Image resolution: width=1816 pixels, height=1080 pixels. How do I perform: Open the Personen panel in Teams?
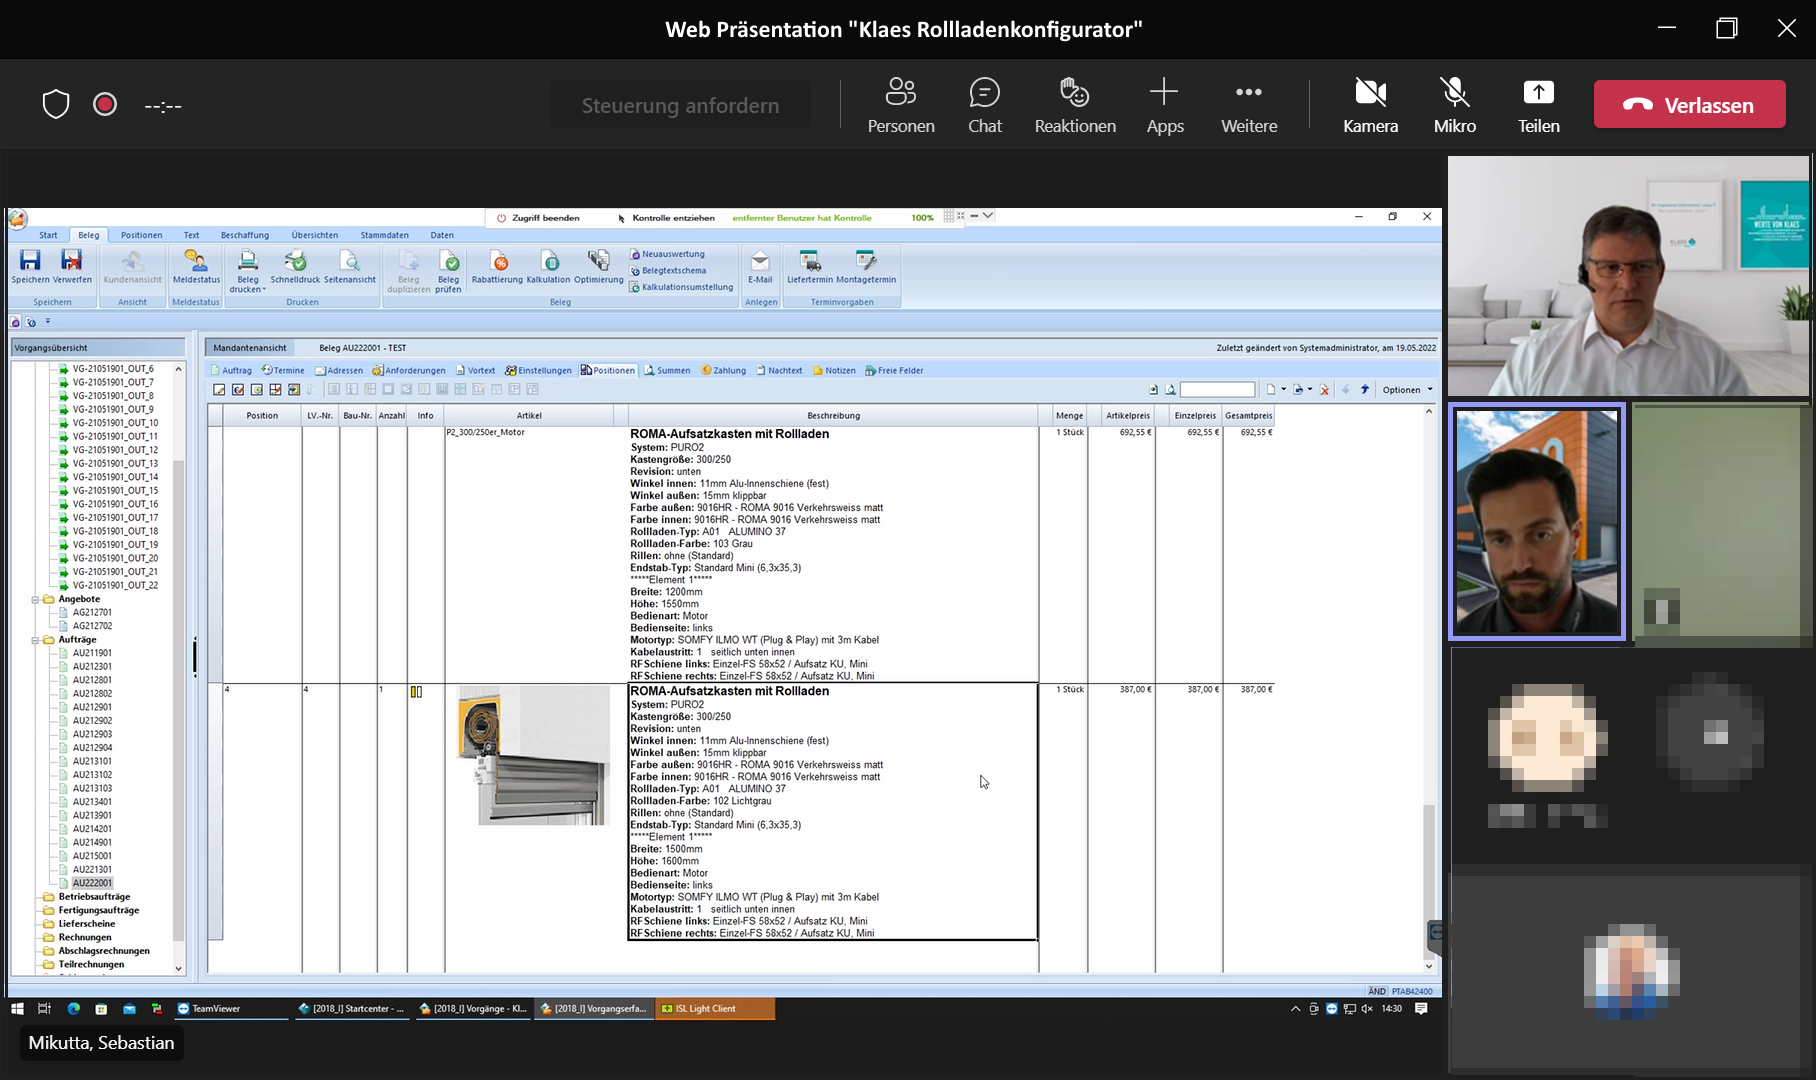(x=901, y=105)
